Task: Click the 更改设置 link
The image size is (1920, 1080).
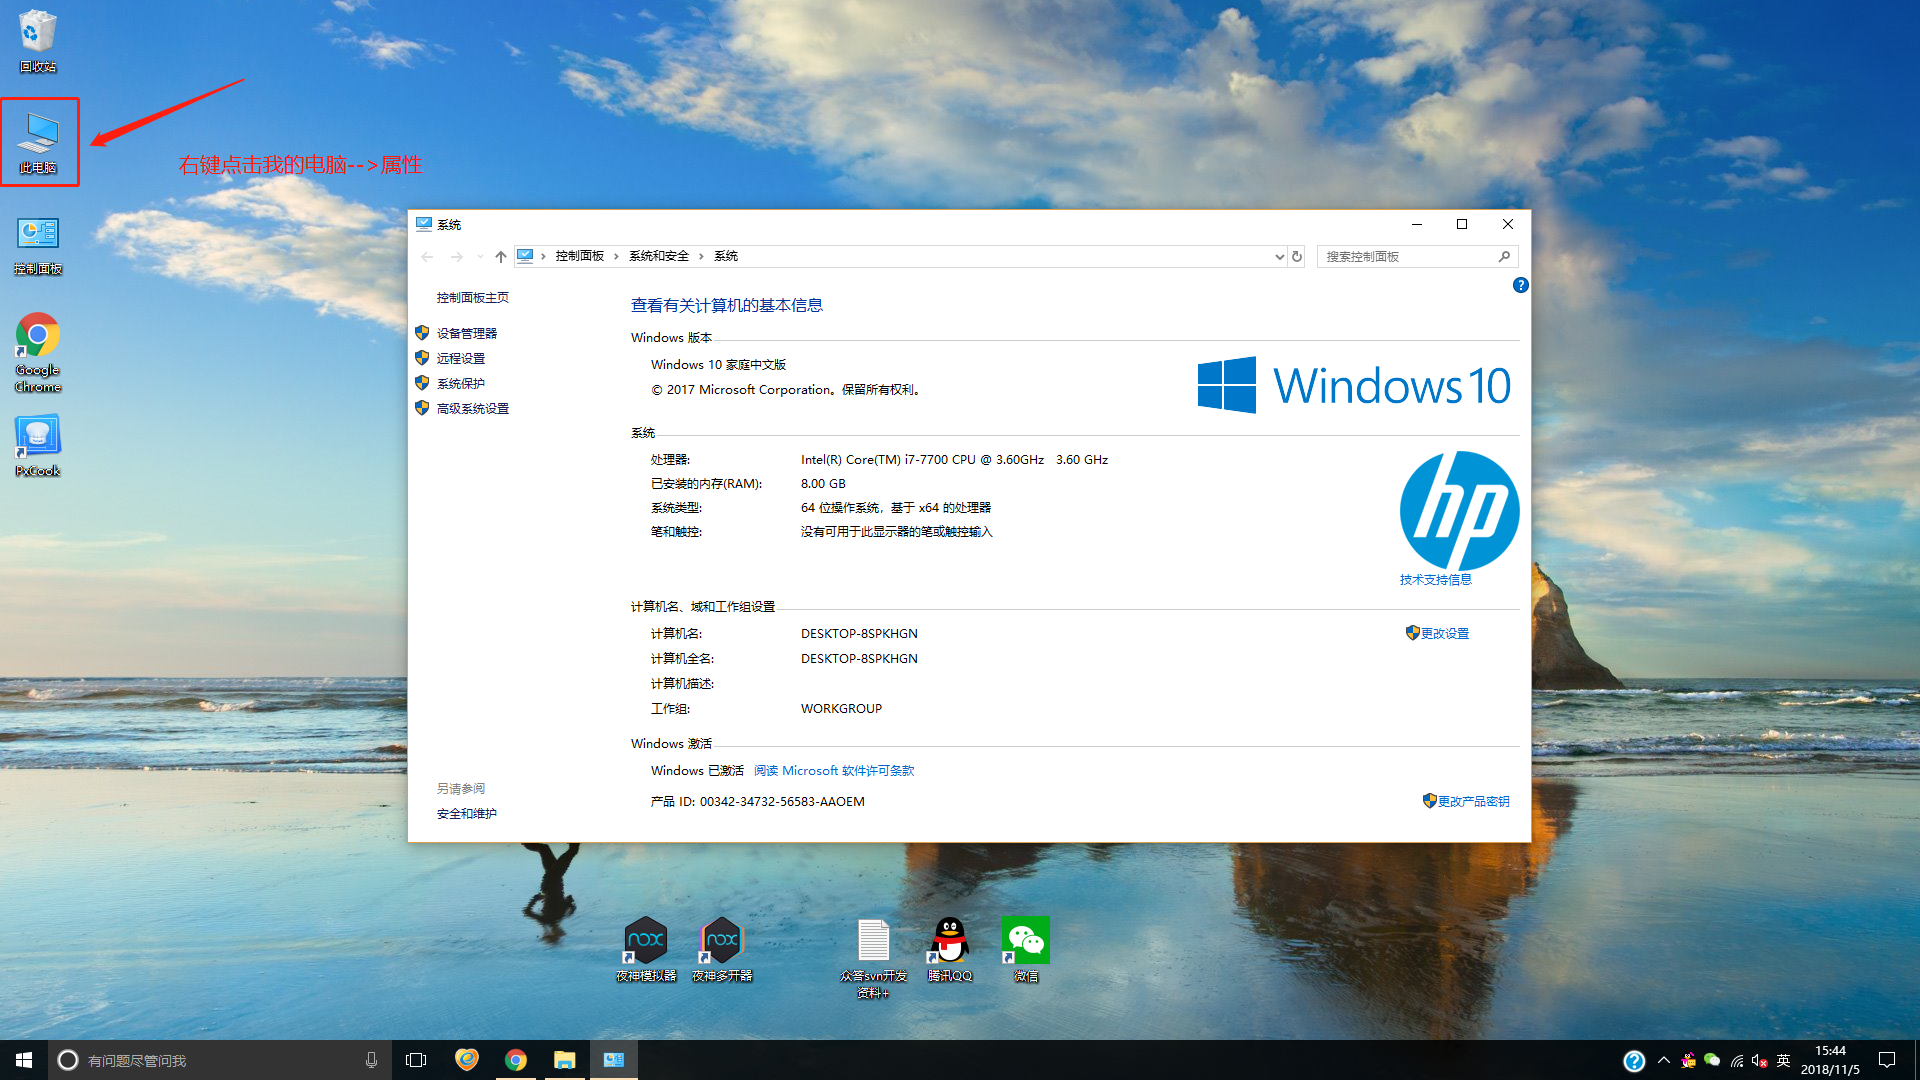Action: (1444, 633)
